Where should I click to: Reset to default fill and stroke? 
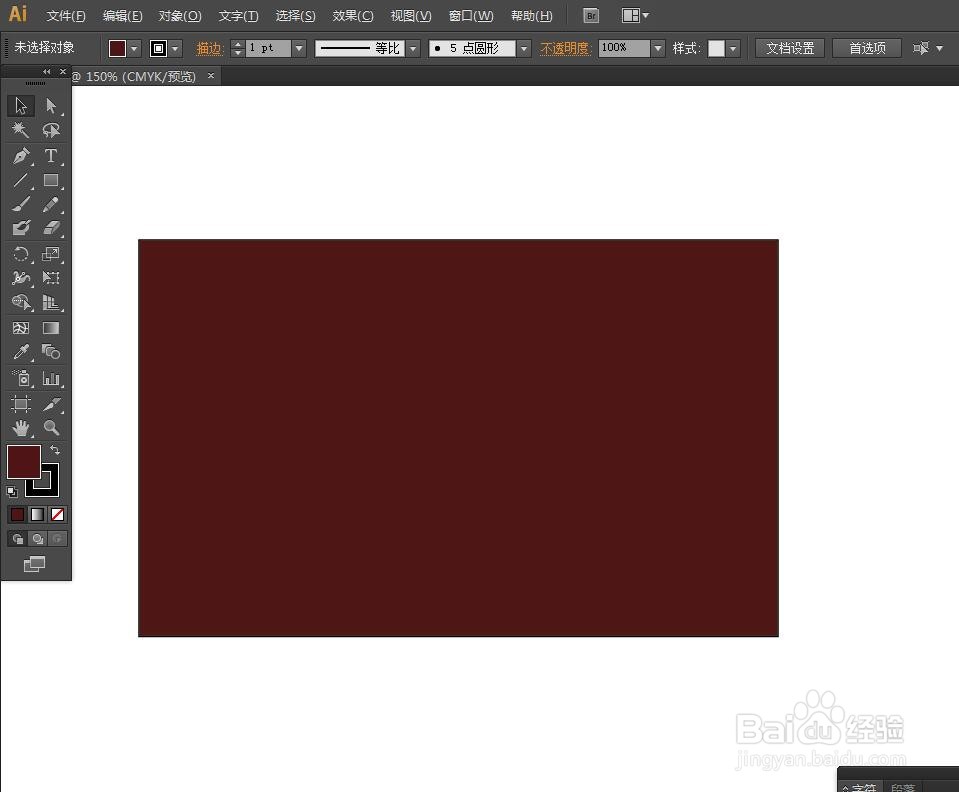[x=12, y=491]
